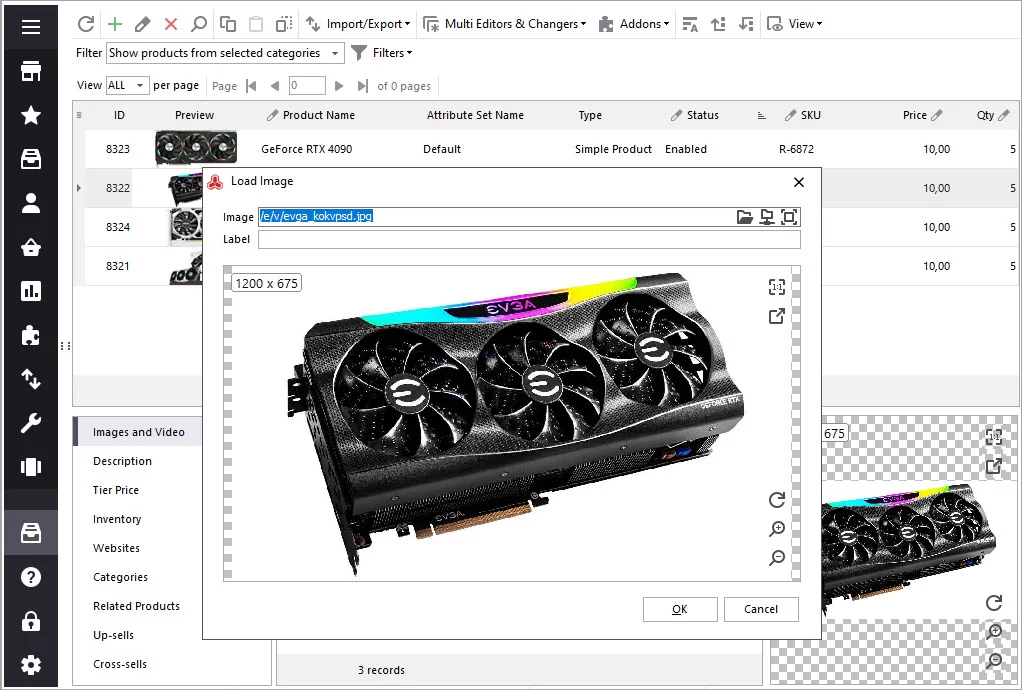Switch to Images and Video tab
The height and width of the screenshot is (690, 1022).
coord(138,432)
